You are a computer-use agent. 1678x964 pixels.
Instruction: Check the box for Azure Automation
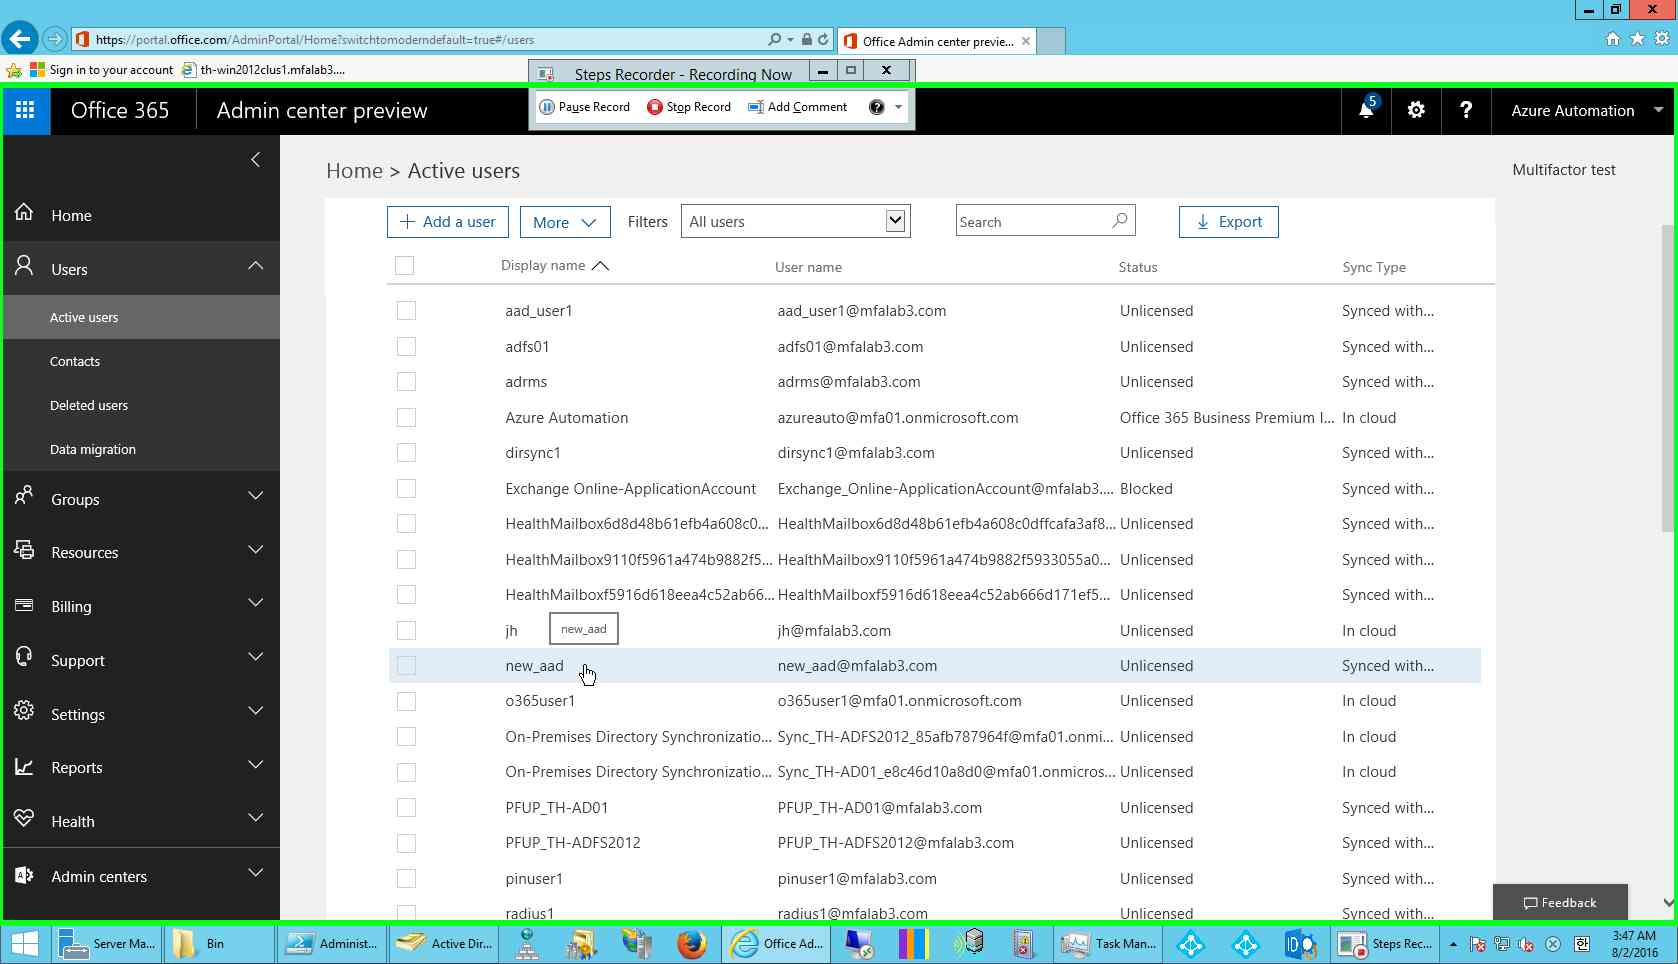406,418
